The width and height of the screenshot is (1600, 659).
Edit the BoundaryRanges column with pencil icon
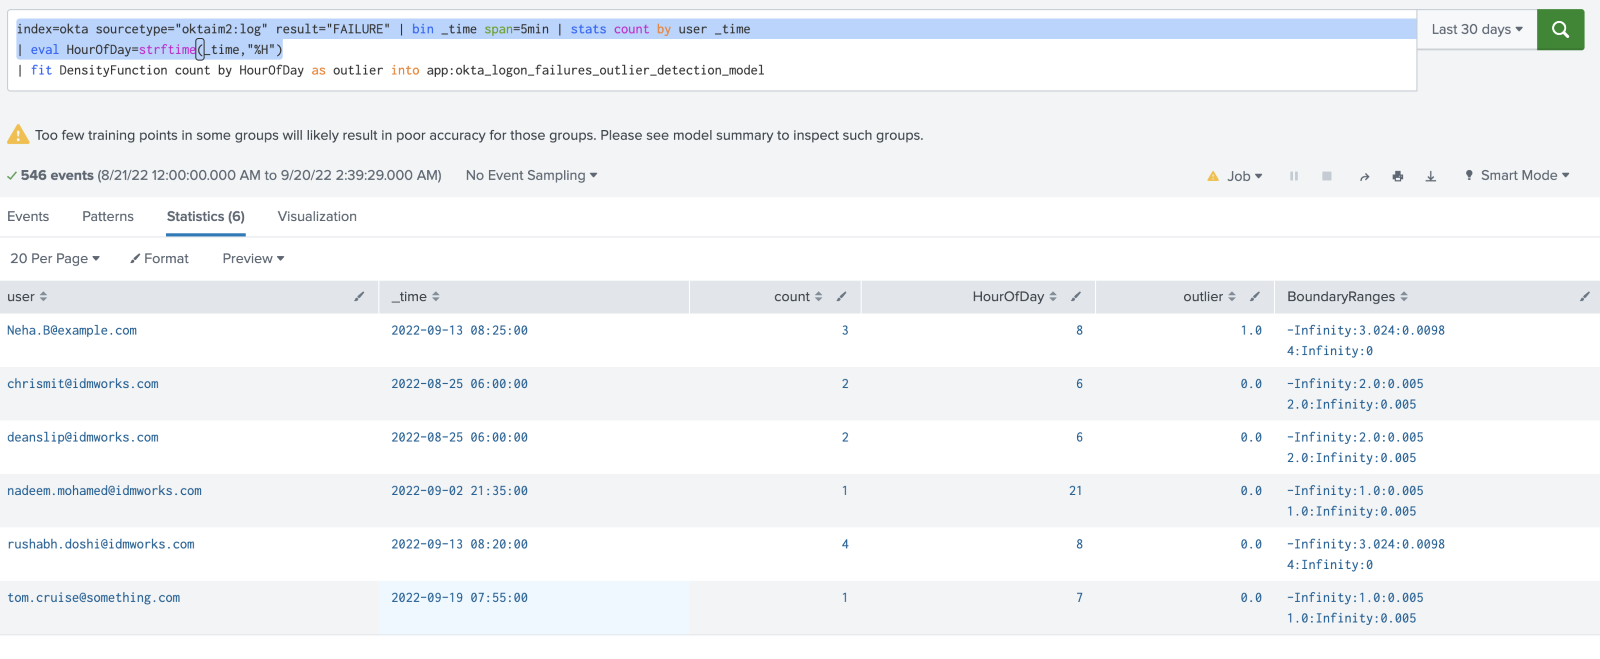click(x=1585, y=297)
